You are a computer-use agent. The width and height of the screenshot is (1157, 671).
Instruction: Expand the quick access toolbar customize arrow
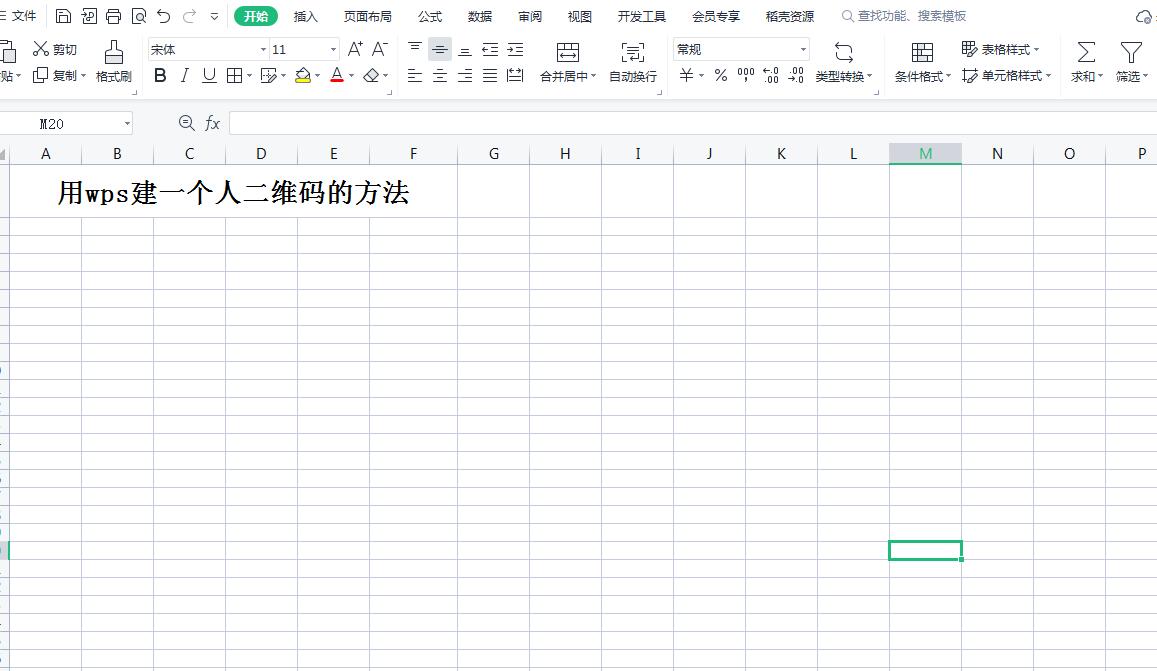coord(214,16)
